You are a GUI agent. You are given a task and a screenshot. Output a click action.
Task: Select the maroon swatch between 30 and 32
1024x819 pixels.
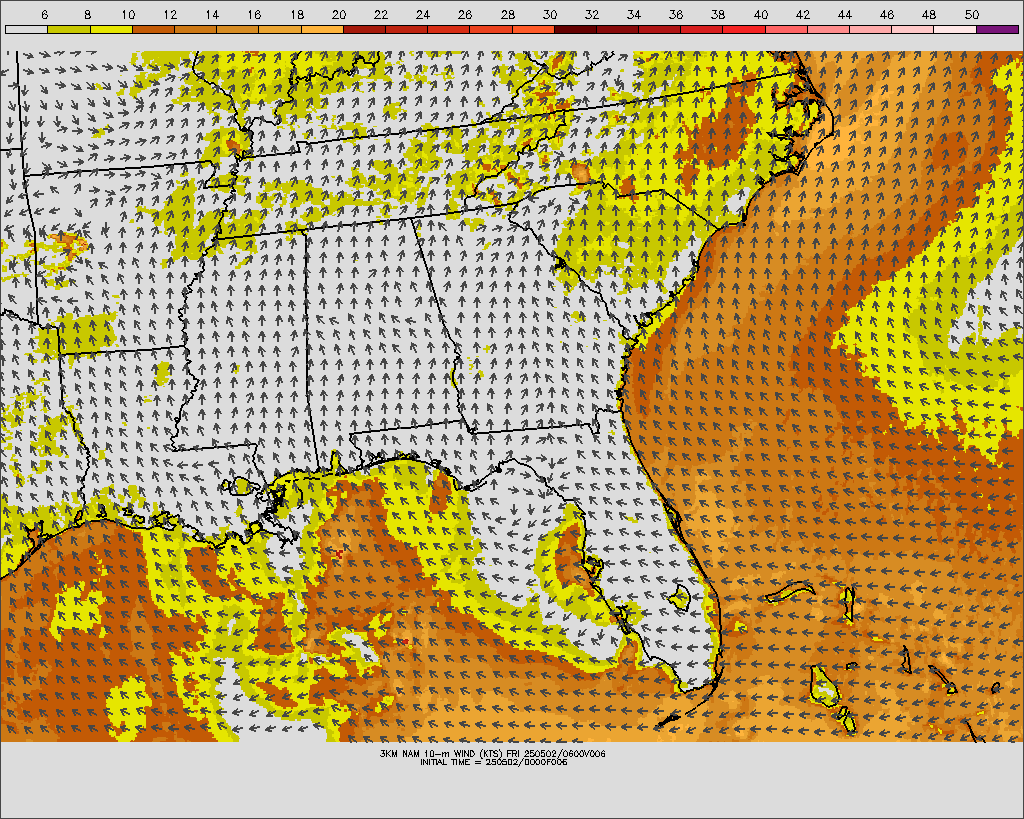(575, 29)
